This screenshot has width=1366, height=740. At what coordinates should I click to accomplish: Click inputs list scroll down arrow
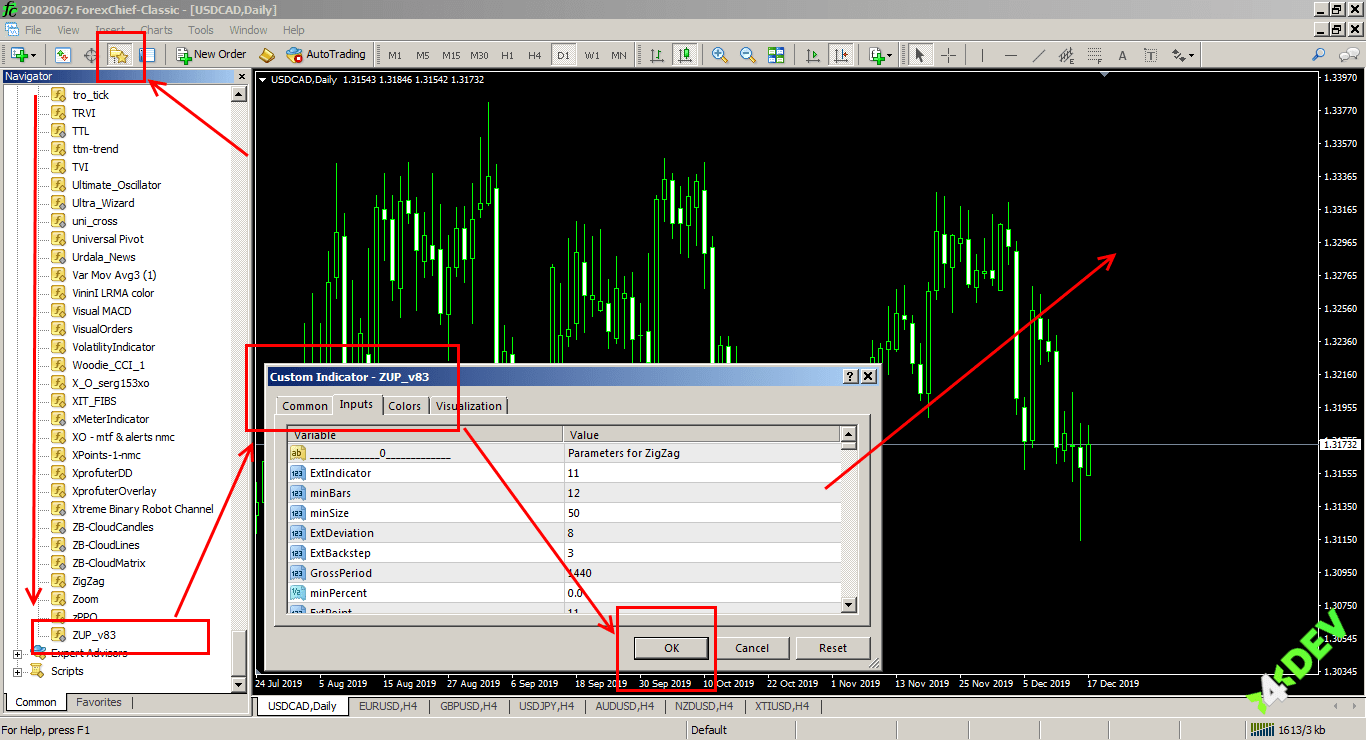(x=849, y=605)
